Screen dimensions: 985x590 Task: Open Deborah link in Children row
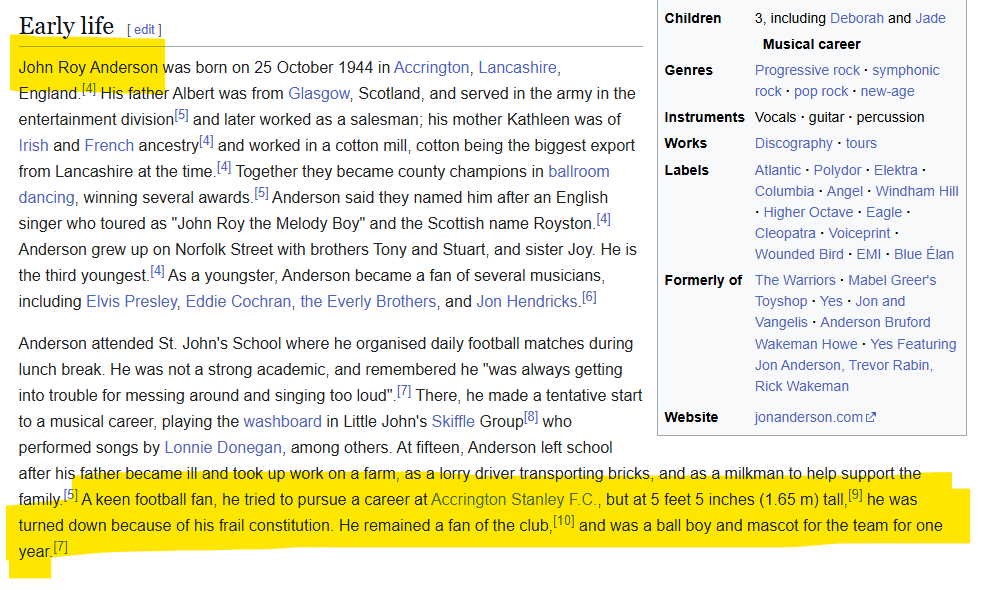[857, 18]
